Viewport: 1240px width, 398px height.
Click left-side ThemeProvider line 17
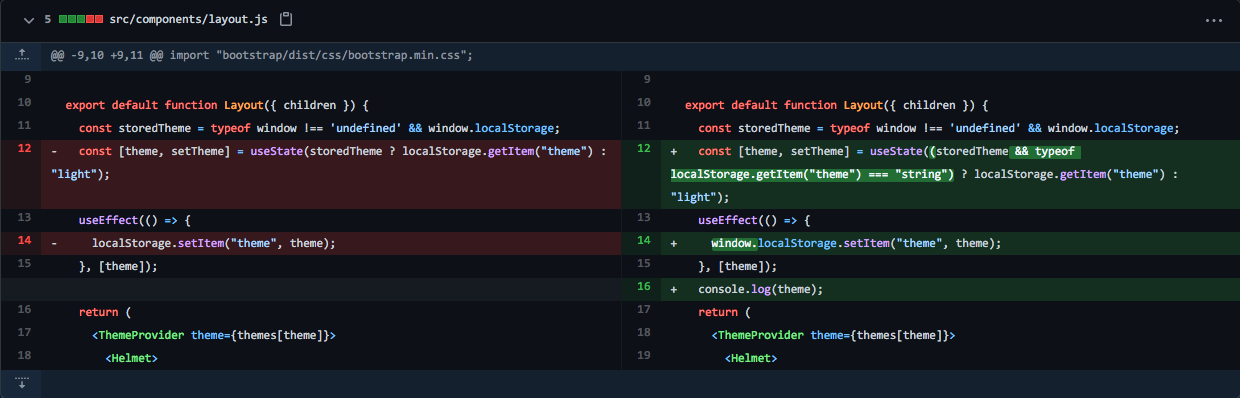[x=214, y=335]
